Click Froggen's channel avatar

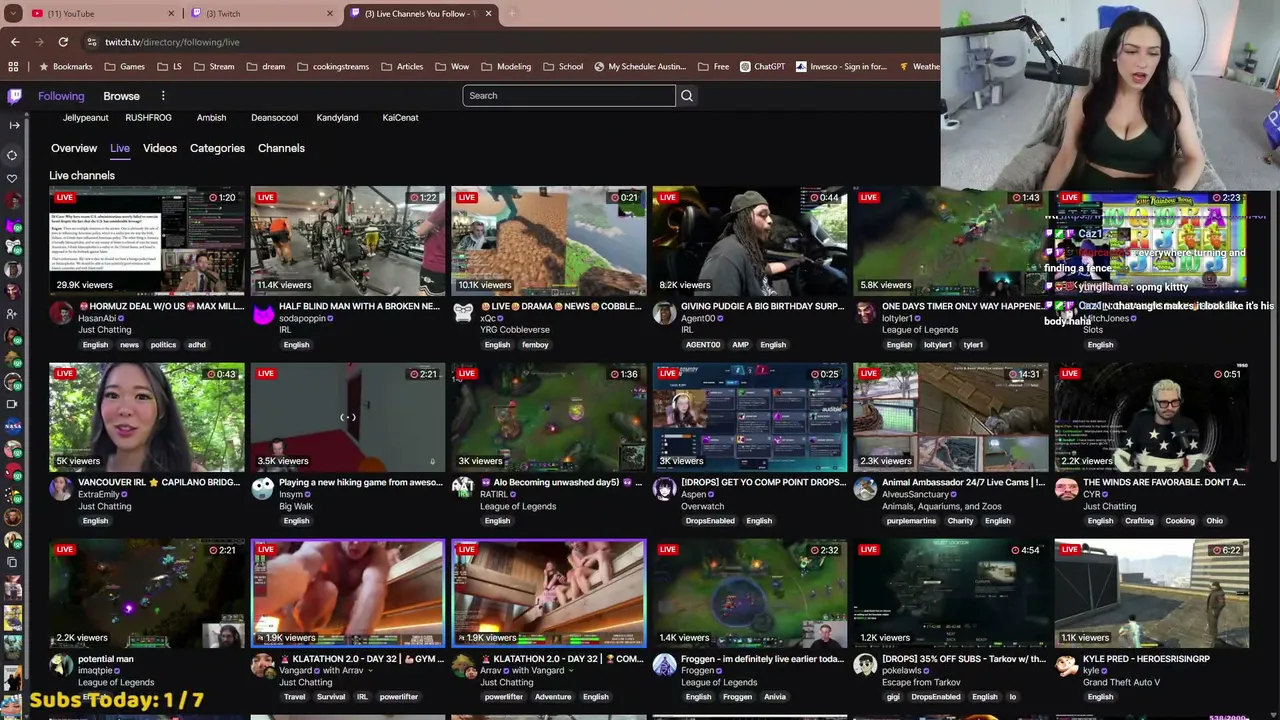[664, 665]
